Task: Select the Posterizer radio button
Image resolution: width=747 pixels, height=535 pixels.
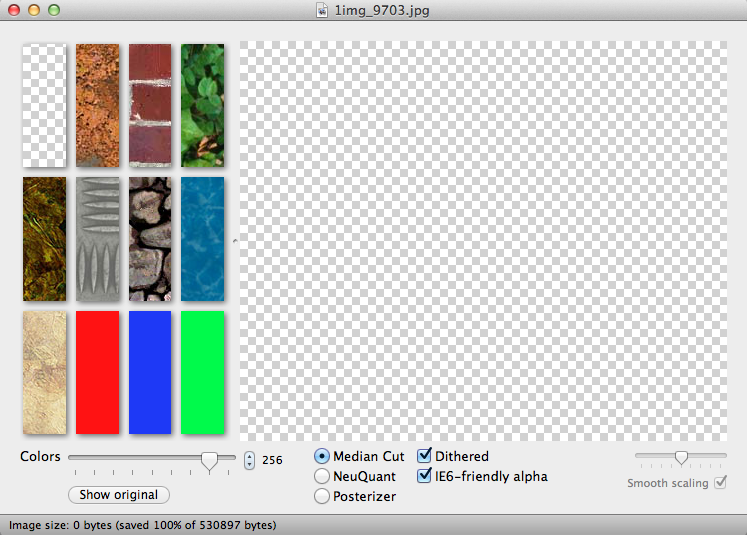Action: pyautogui.click(x=322, y=496)
